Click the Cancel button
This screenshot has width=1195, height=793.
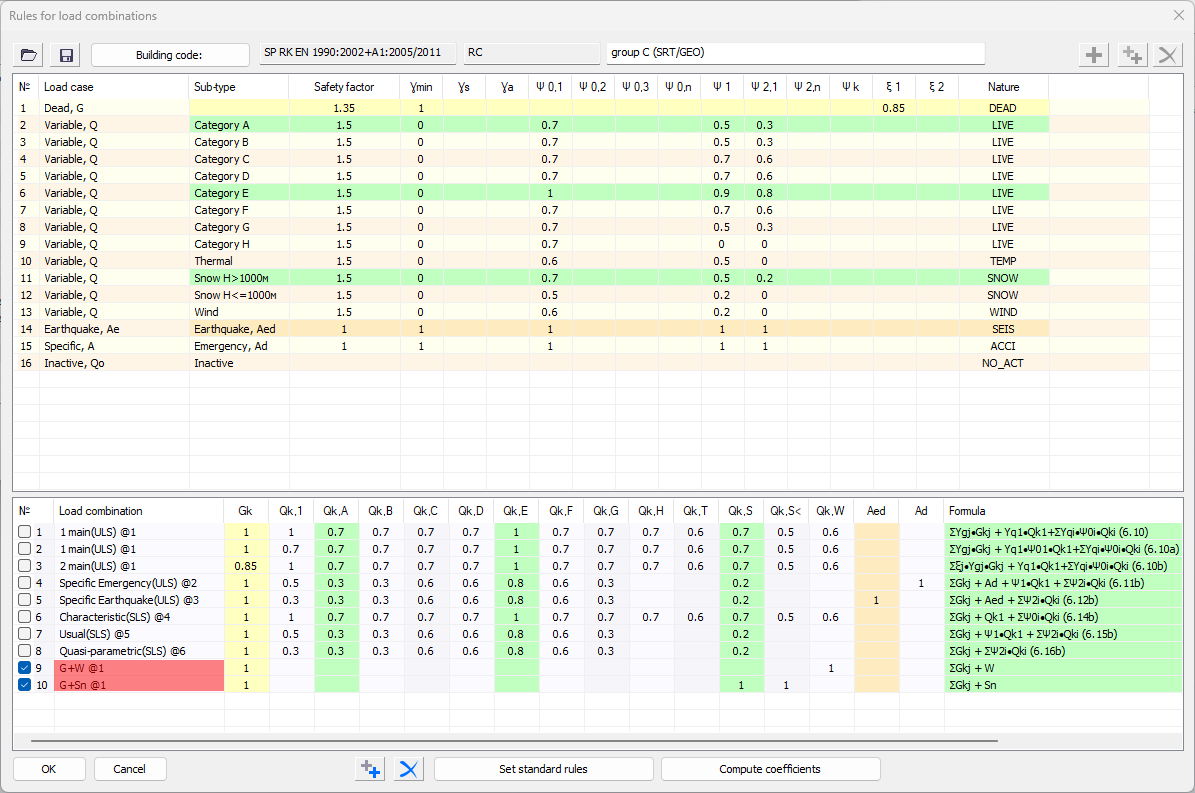130,768
